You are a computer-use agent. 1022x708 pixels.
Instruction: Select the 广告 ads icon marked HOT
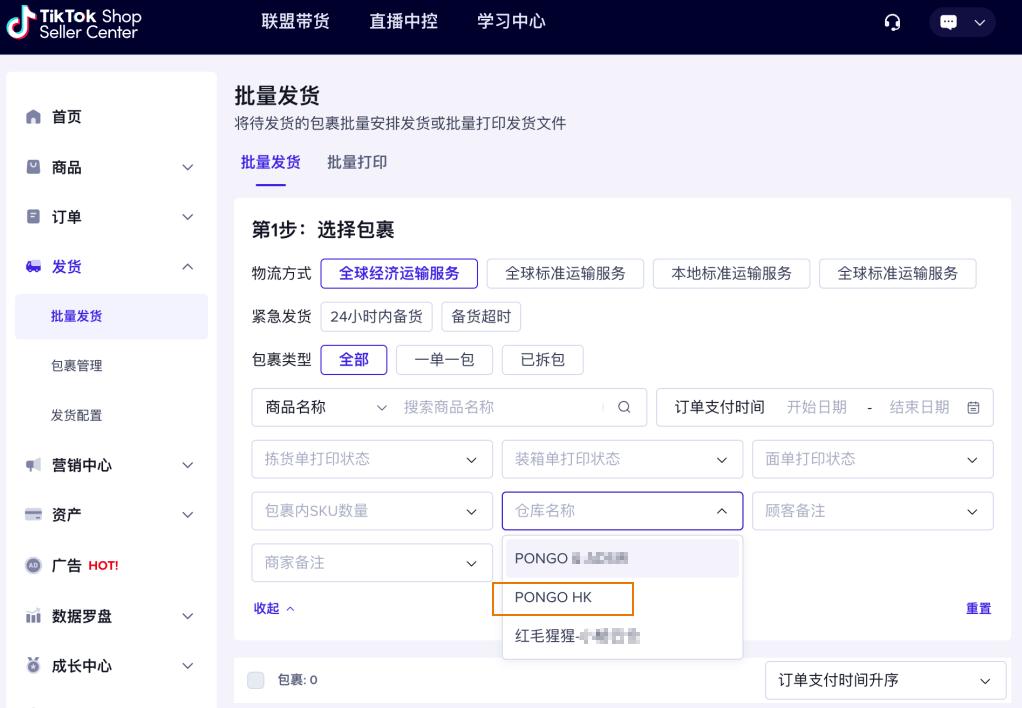coord(34,565)
